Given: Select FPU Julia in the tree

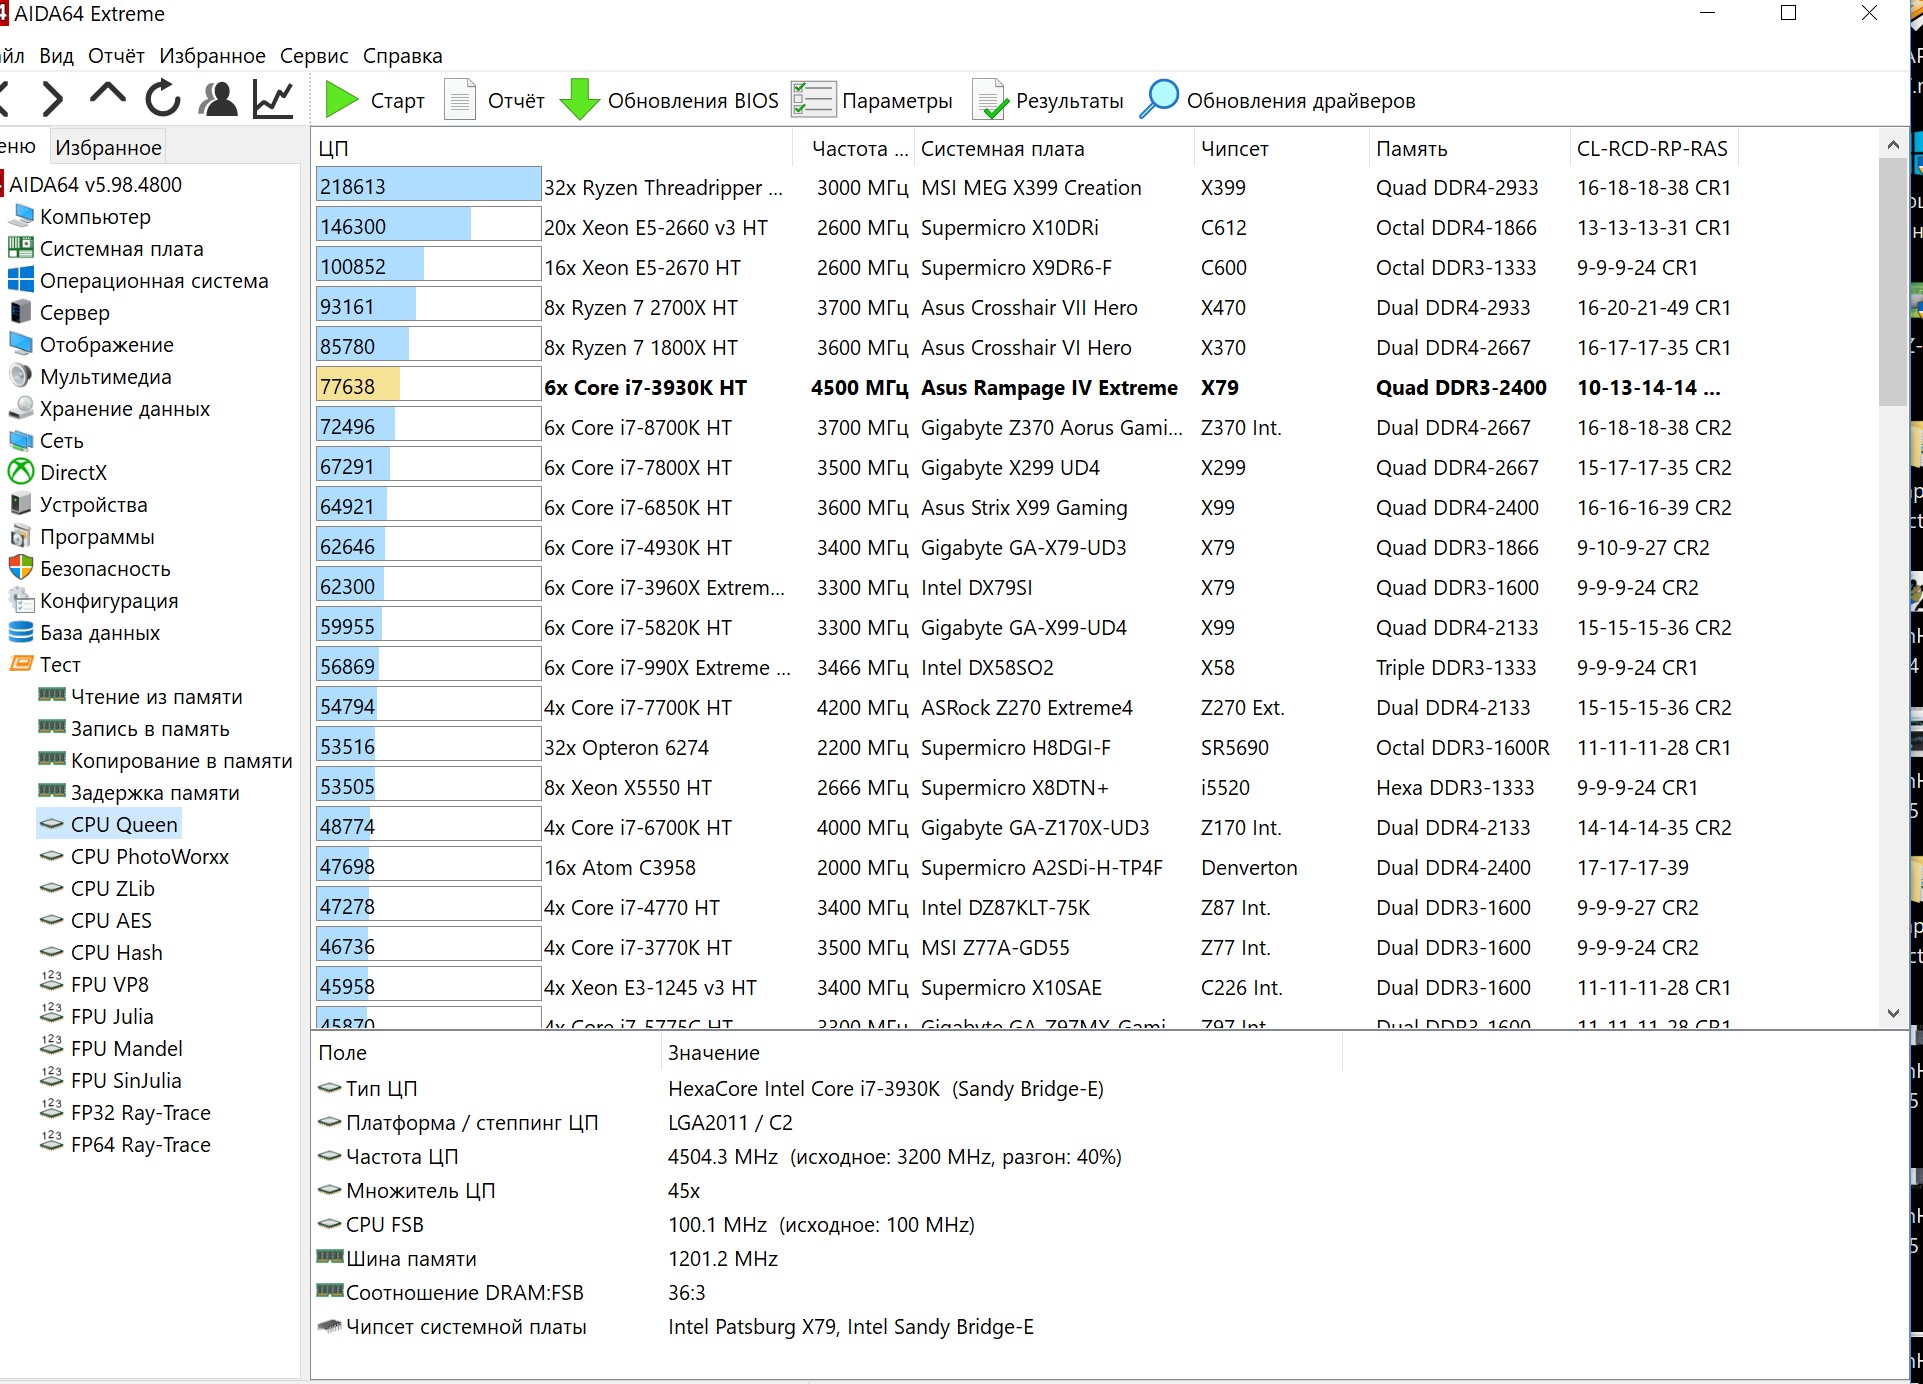Looking at the screenshot, I should (112, 1017).
